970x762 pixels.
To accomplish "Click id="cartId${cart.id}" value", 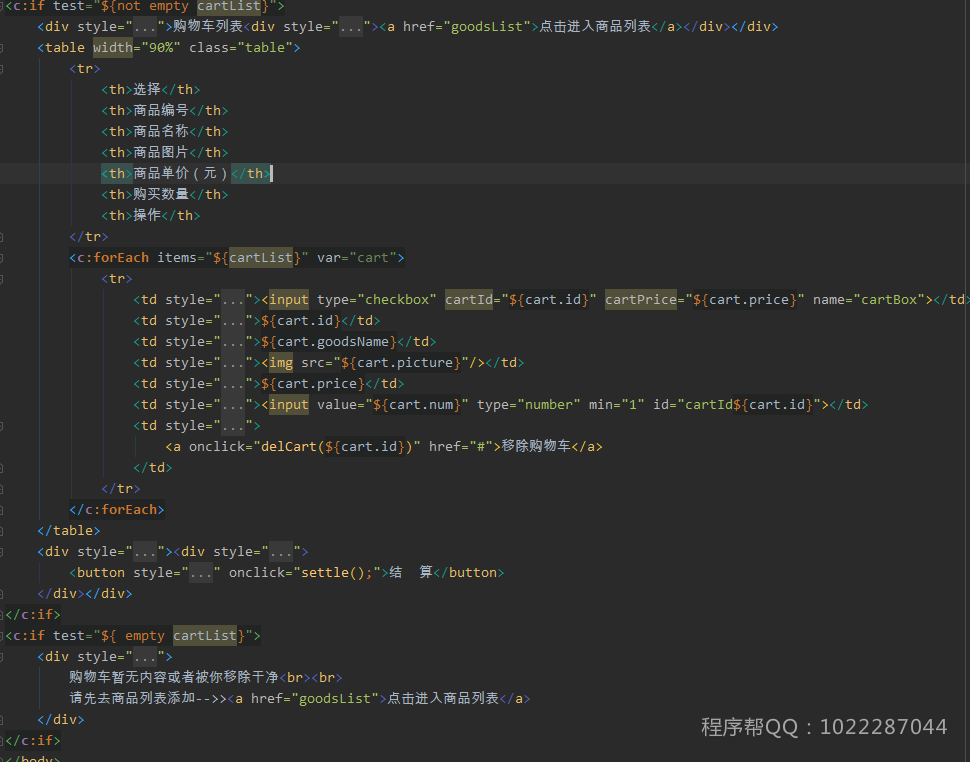I will tap(749, 405).
